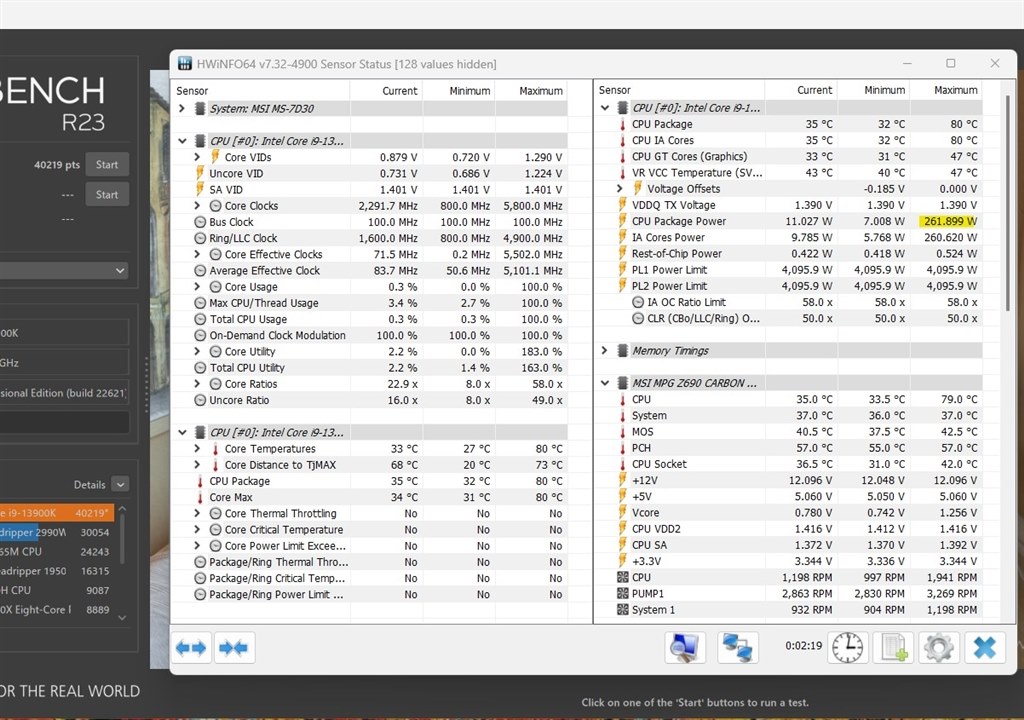Open the Cinebench dropdown above the system info
Viewport: 1024px width, 720px height.
64,270
